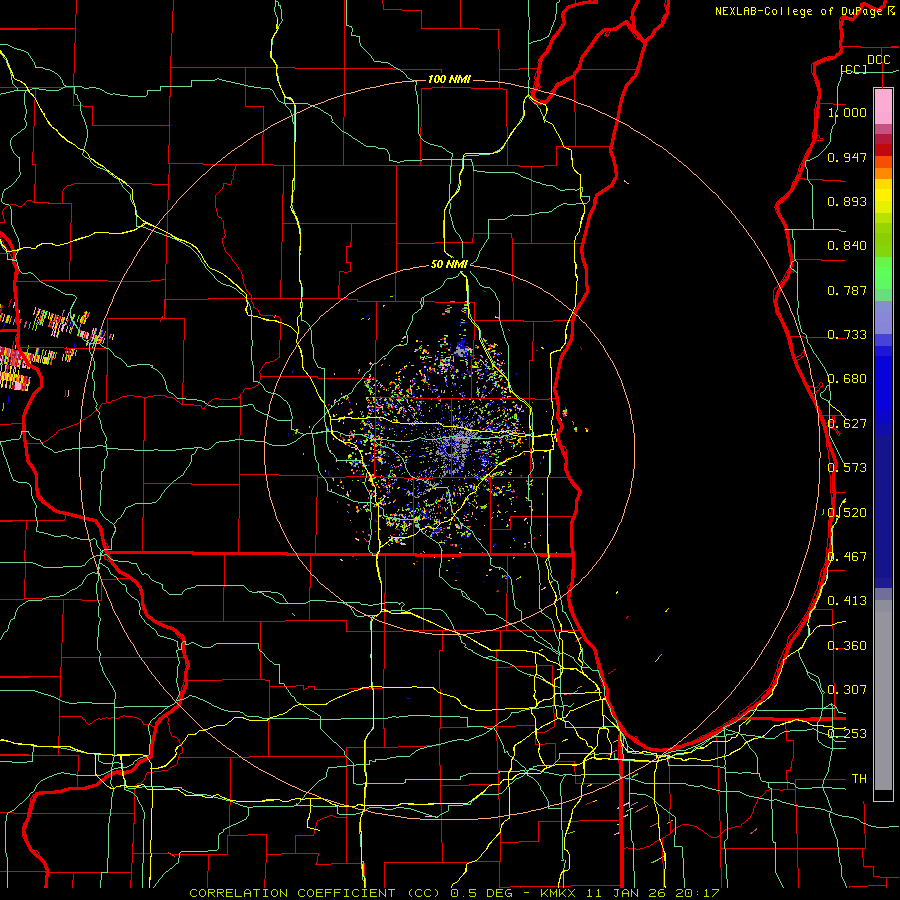Click the 0.573 value on the color scale

(847, 468)
